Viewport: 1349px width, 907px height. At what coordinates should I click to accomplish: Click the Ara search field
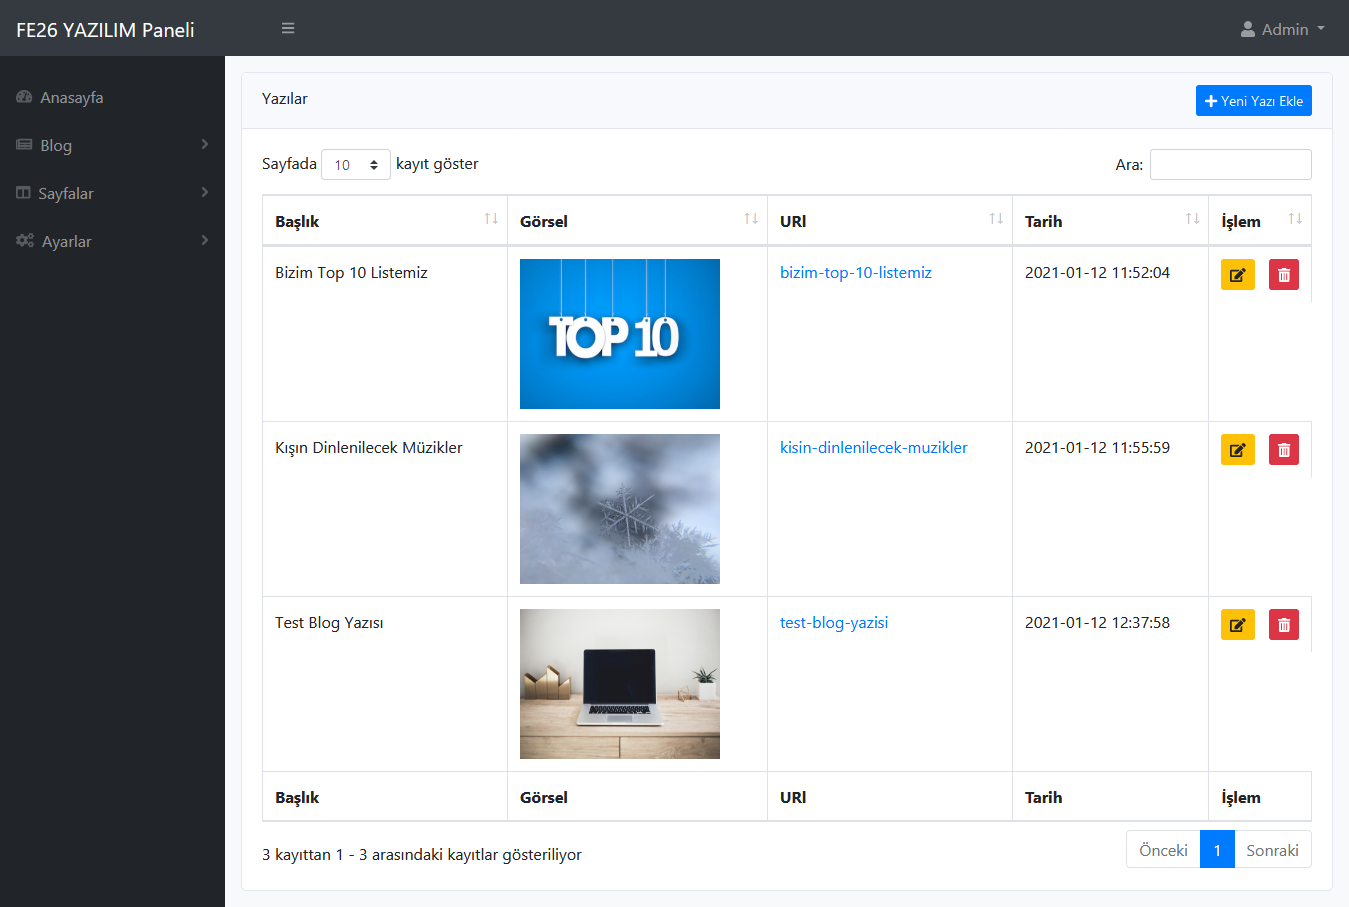point(1231,165)
